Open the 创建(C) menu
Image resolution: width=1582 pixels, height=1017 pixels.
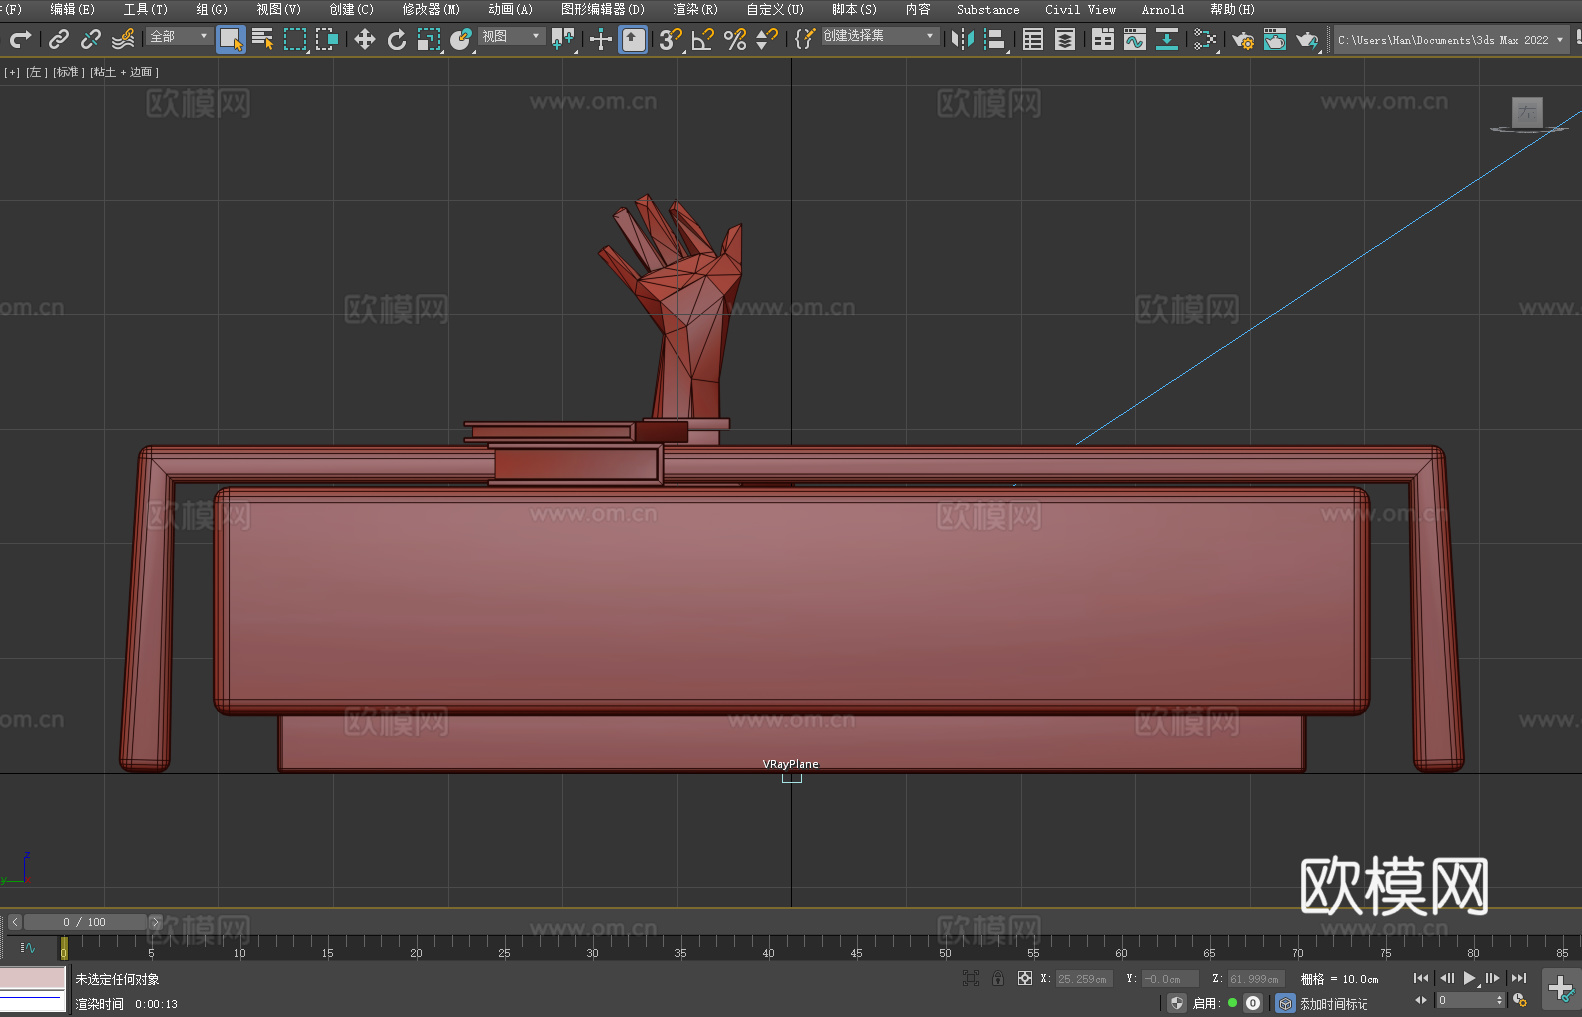click(x=351, y=10)
